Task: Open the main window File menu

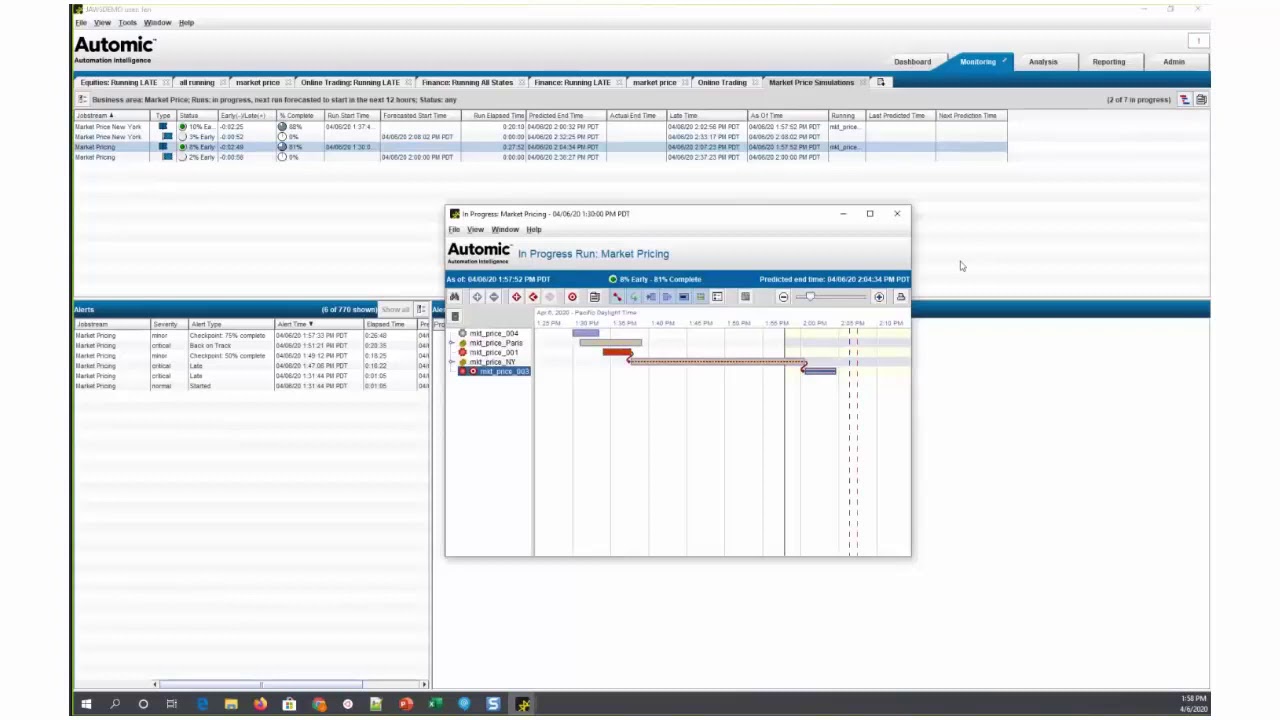Action: pos(81,23)
